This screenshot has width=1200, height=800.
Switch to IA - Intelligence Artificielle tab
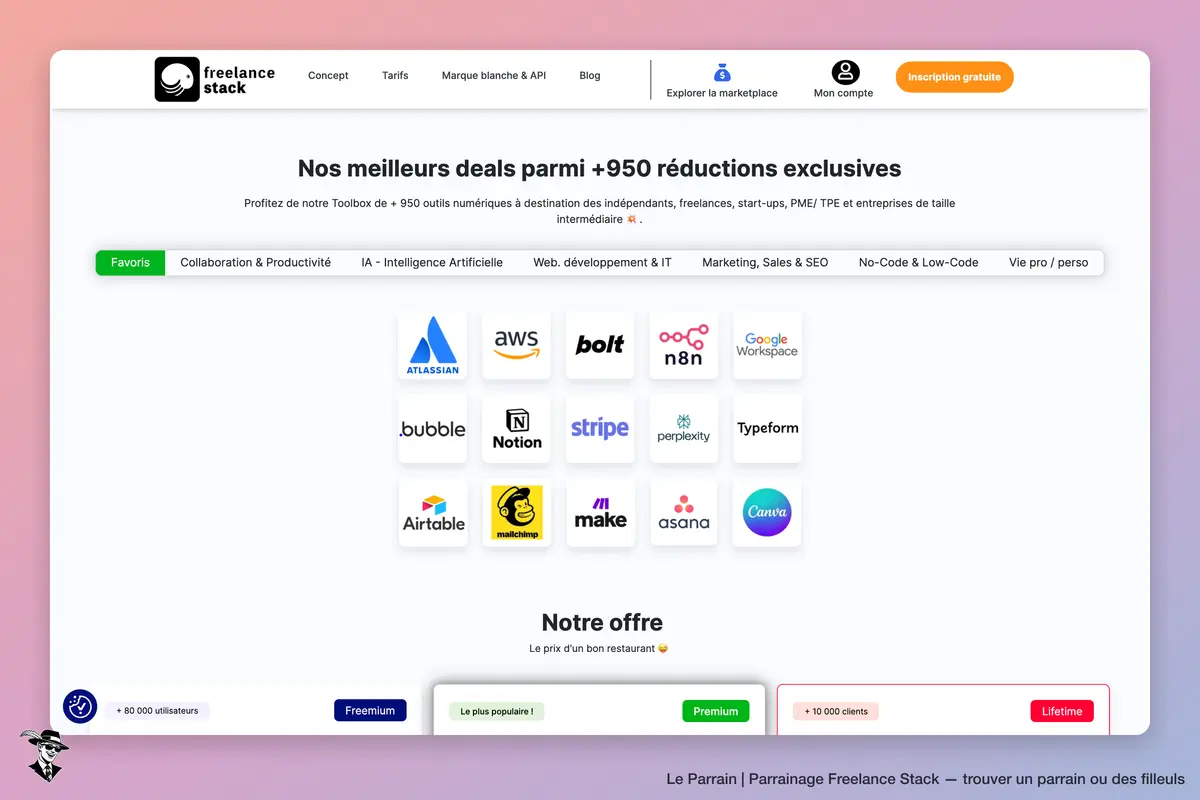432,263
